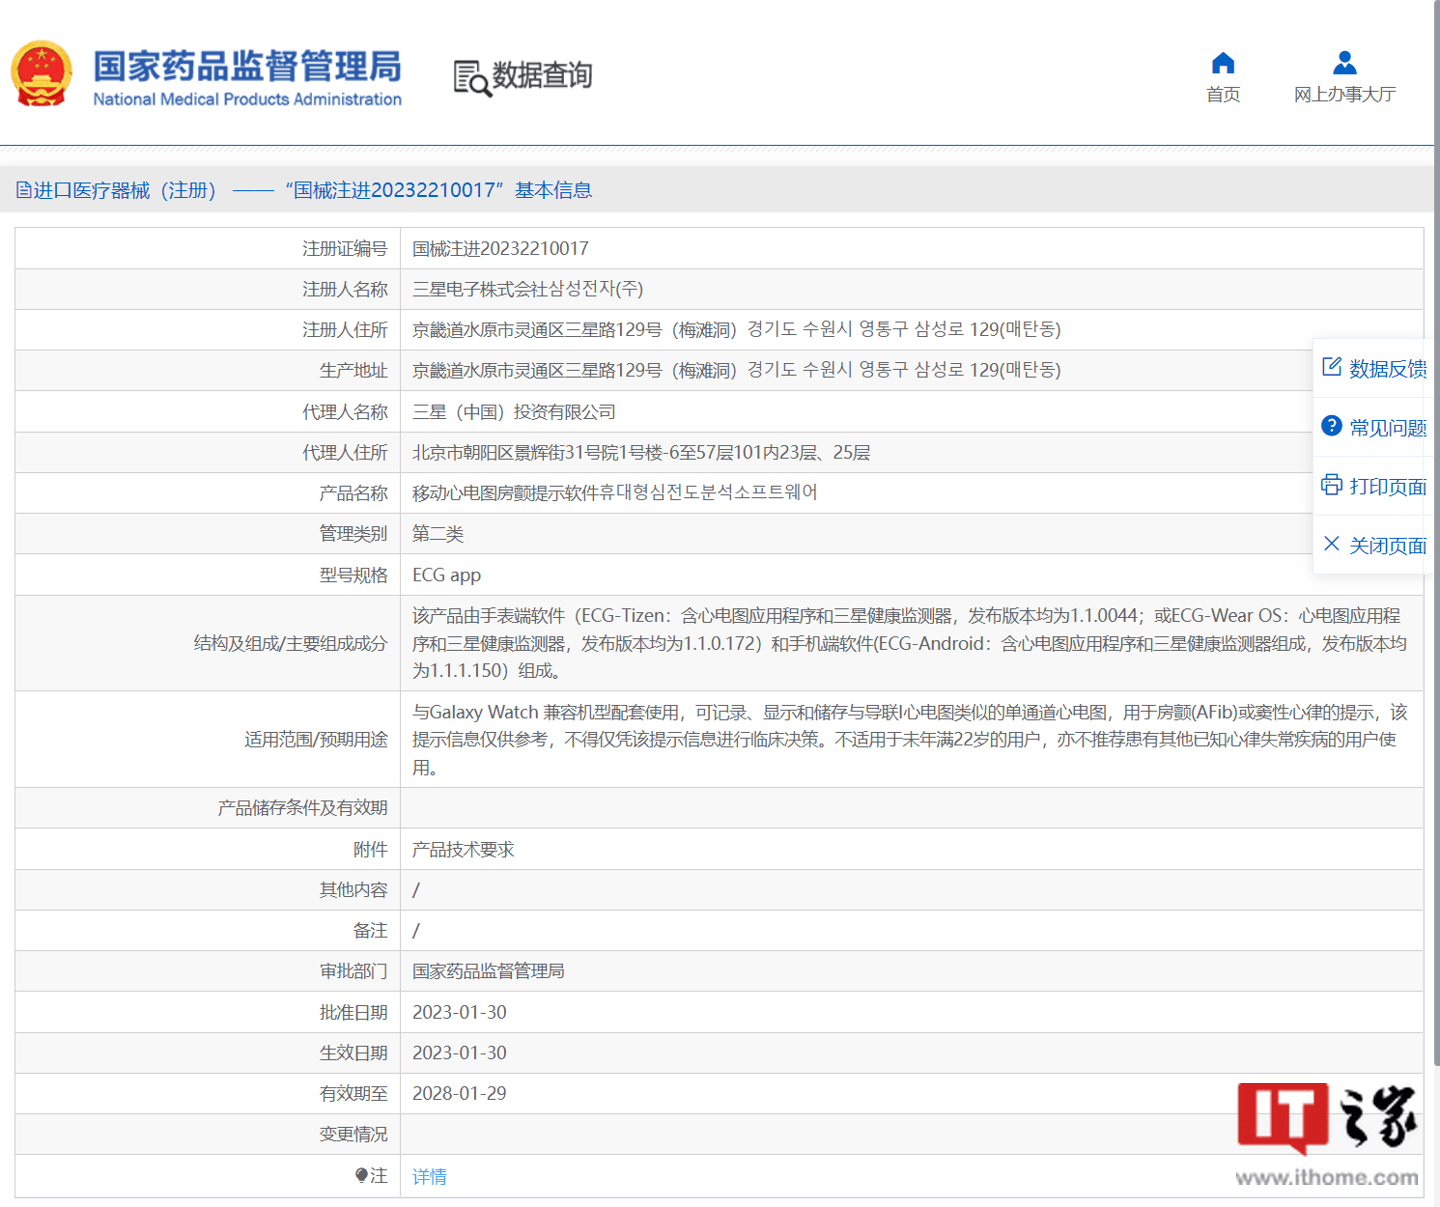Click the “国械注进20232210017”基本信息 heading

(x=438, y=190)
